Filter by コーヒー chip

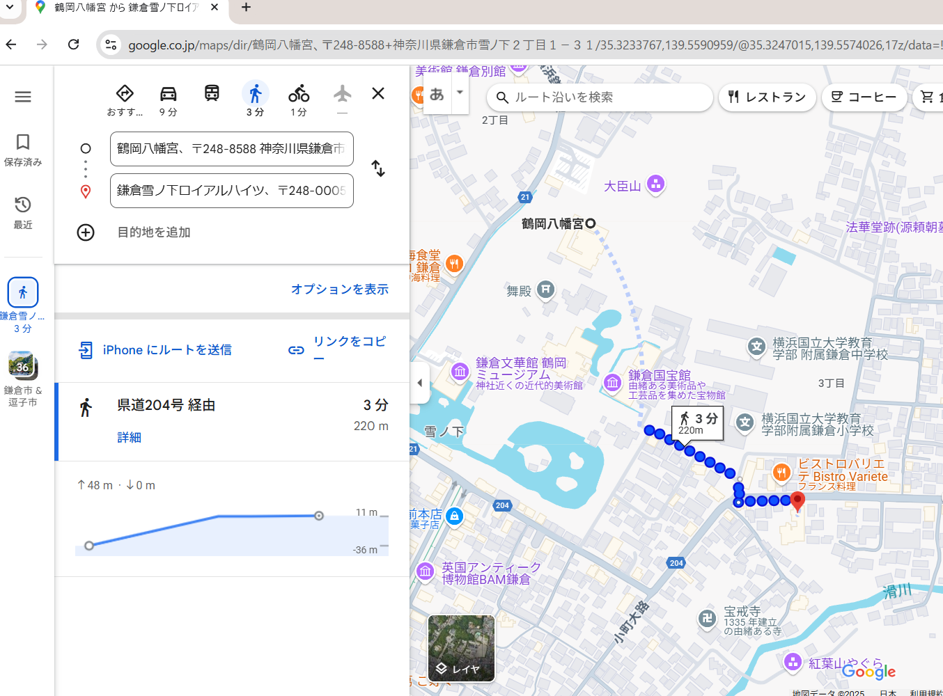click(x=864, y=97)
